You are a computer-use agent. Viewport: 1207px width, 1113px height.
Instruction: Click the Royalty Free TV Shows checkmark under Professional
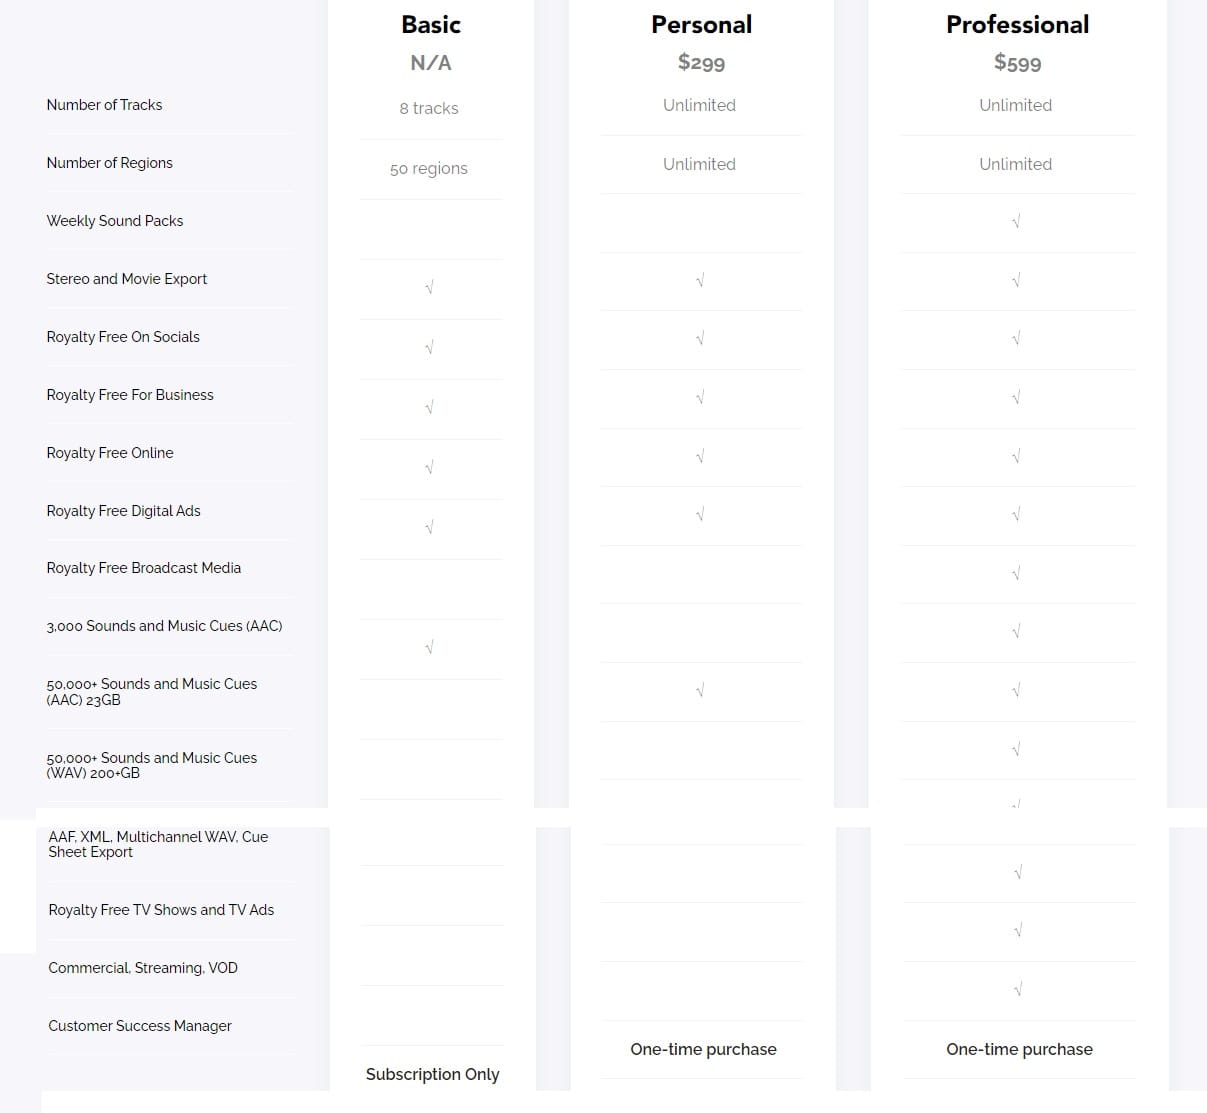click(1018, 930)
